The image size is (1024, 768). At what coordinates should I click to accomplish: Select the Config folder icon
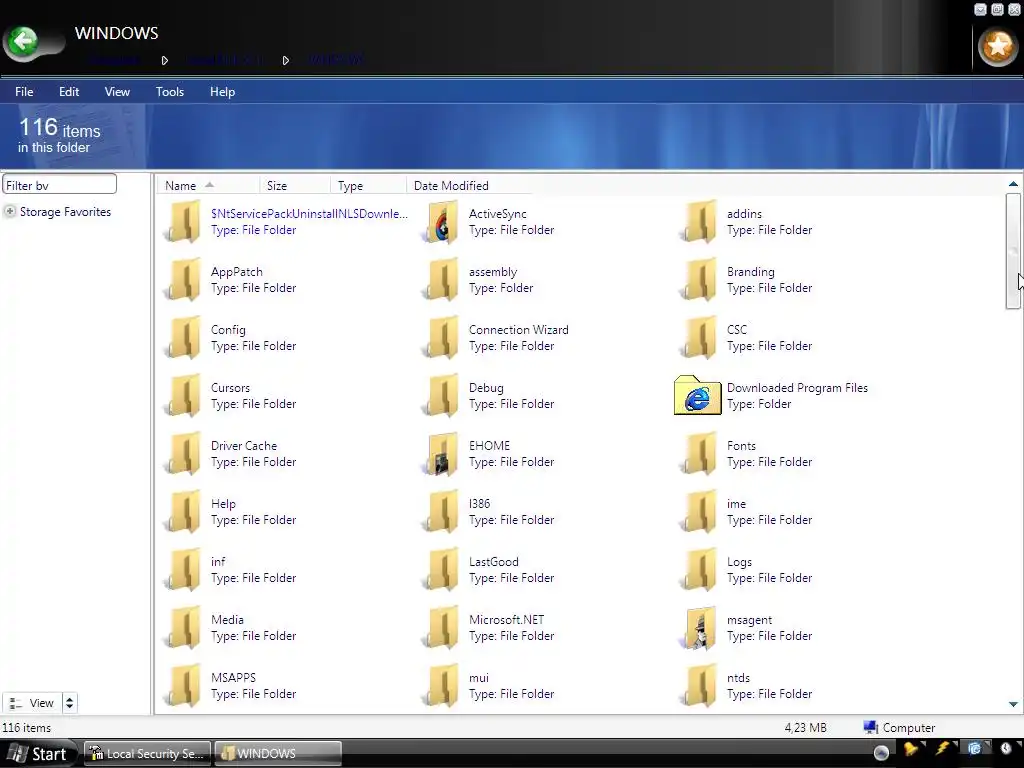pos(184,338)
